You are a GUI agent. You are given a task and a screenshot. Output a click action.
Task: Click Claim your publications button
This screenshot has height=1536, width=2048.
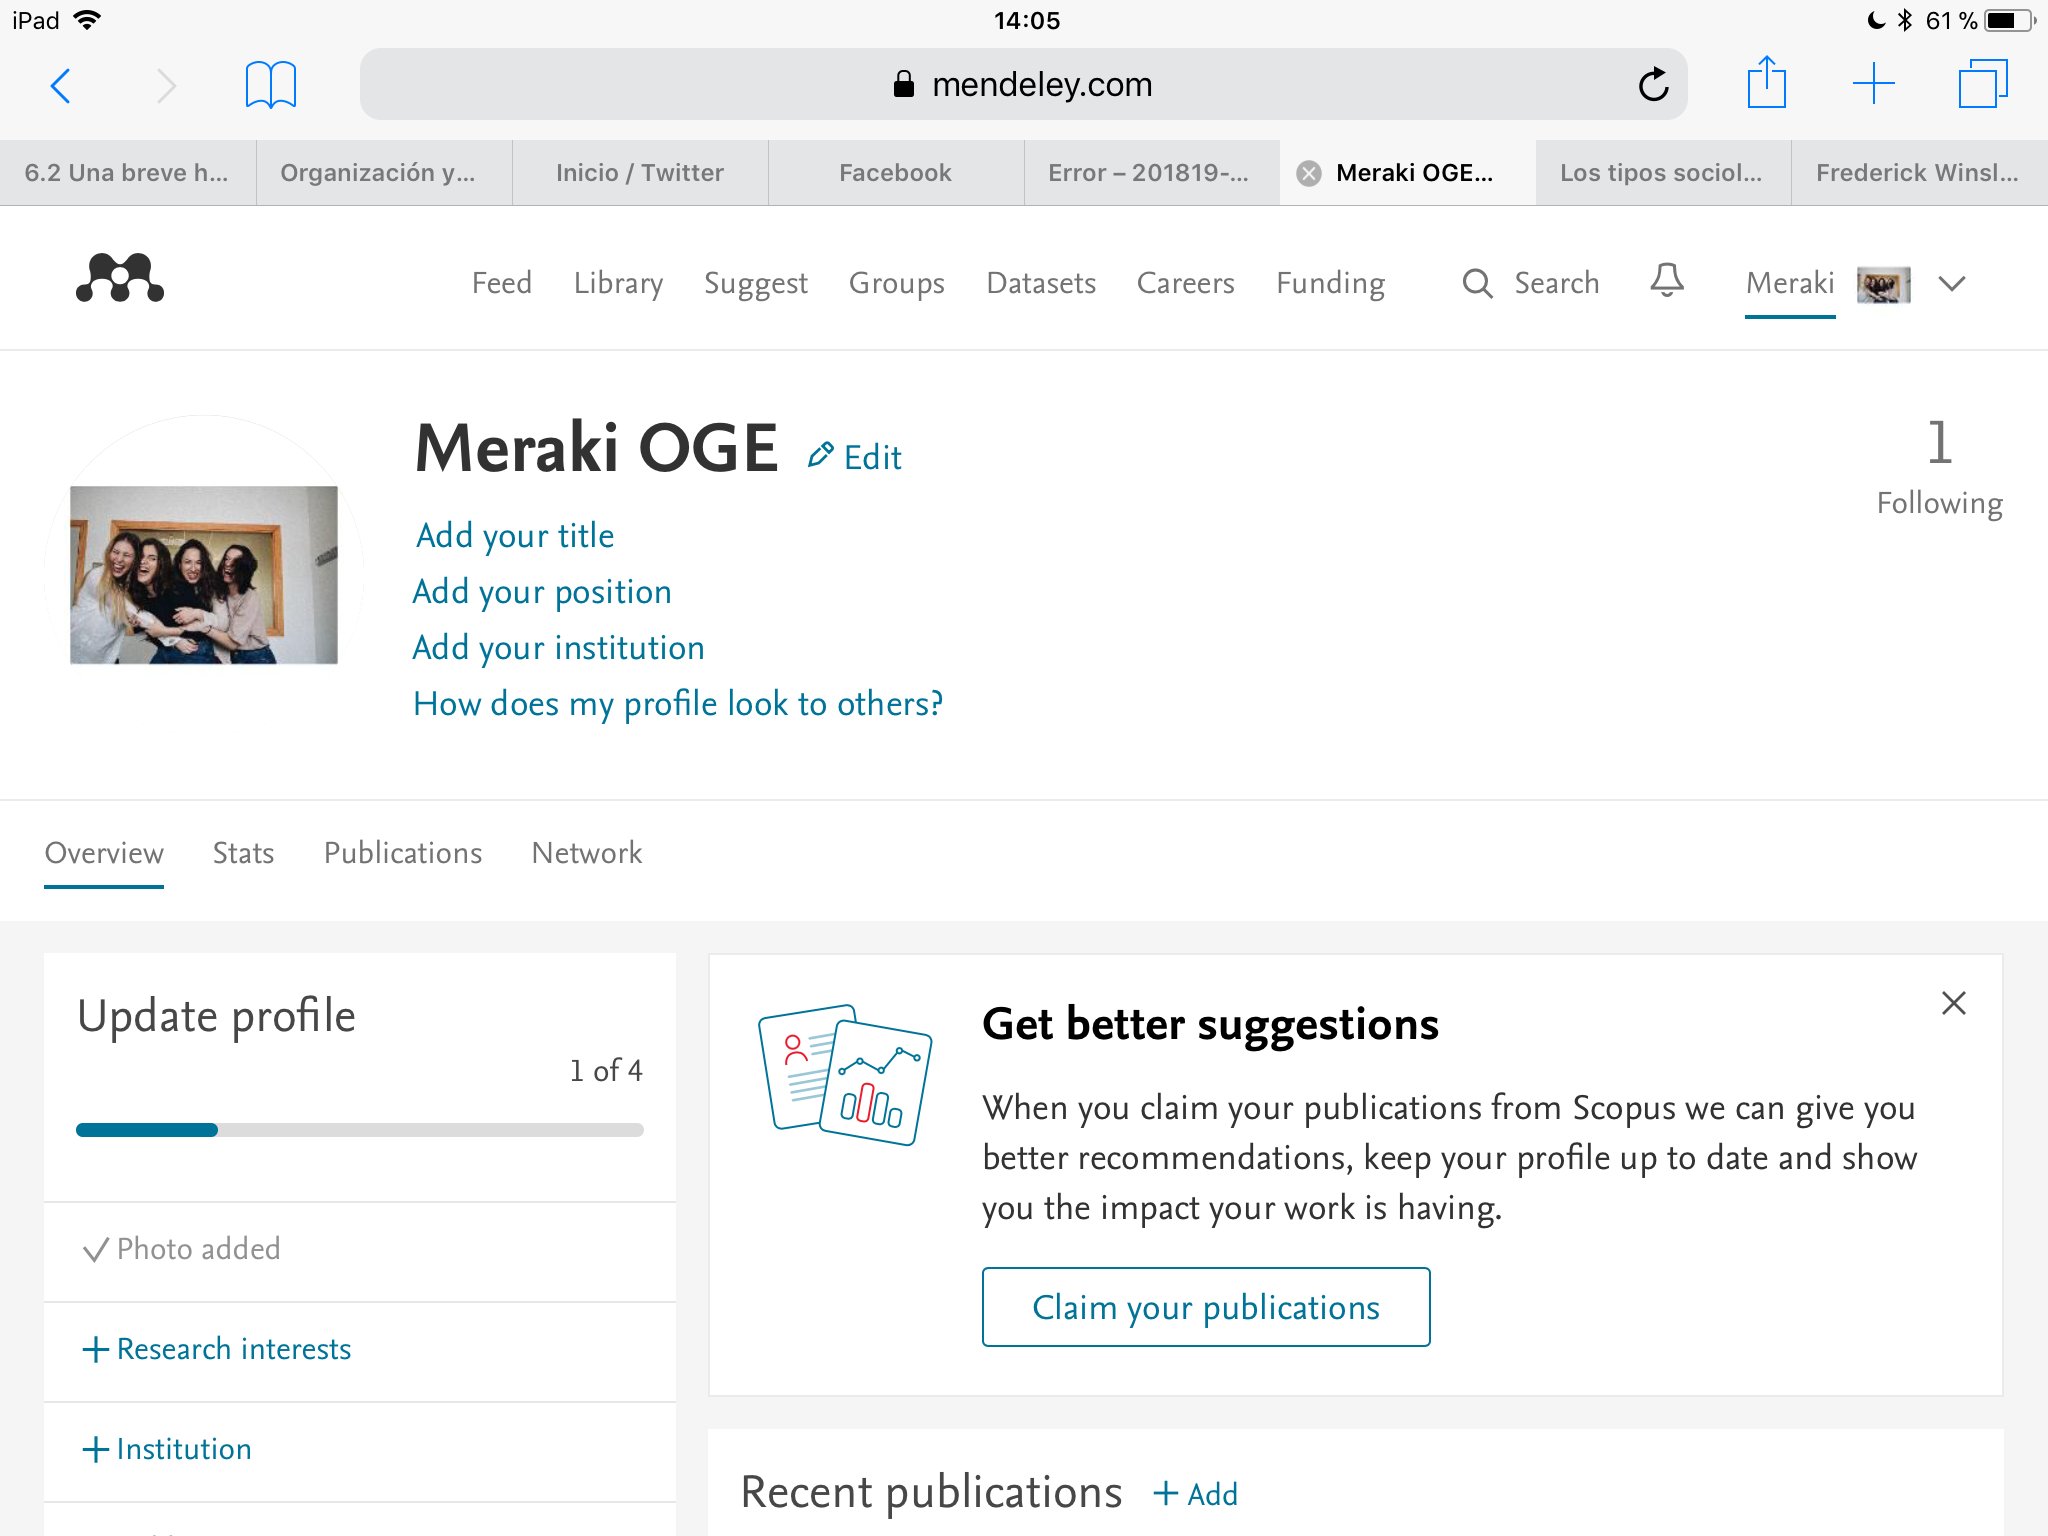click(1205, 1307)
